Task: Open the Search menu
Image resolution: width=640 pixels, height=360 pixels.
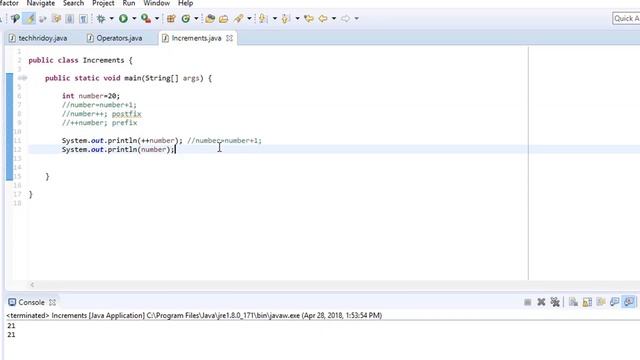Action: coord(73,3)
